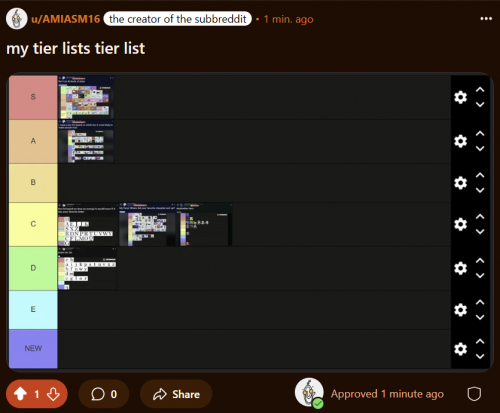Open settings gear for D tier row
500x413 pixels.
click(x=461, y=268)
